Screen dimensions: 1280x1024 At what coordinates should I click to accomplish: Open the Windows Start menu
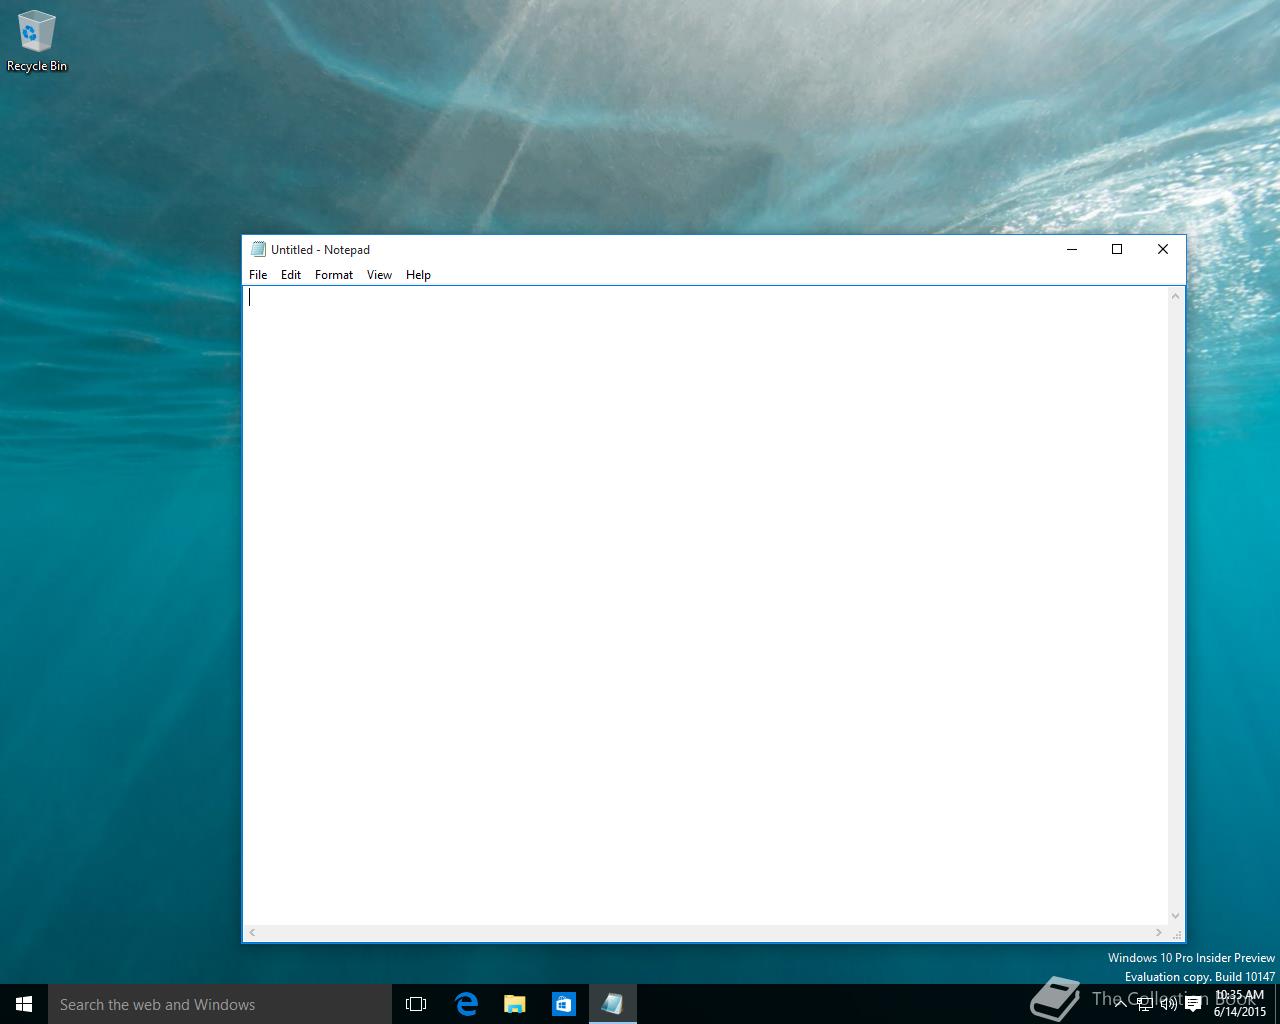(24, 1004)
